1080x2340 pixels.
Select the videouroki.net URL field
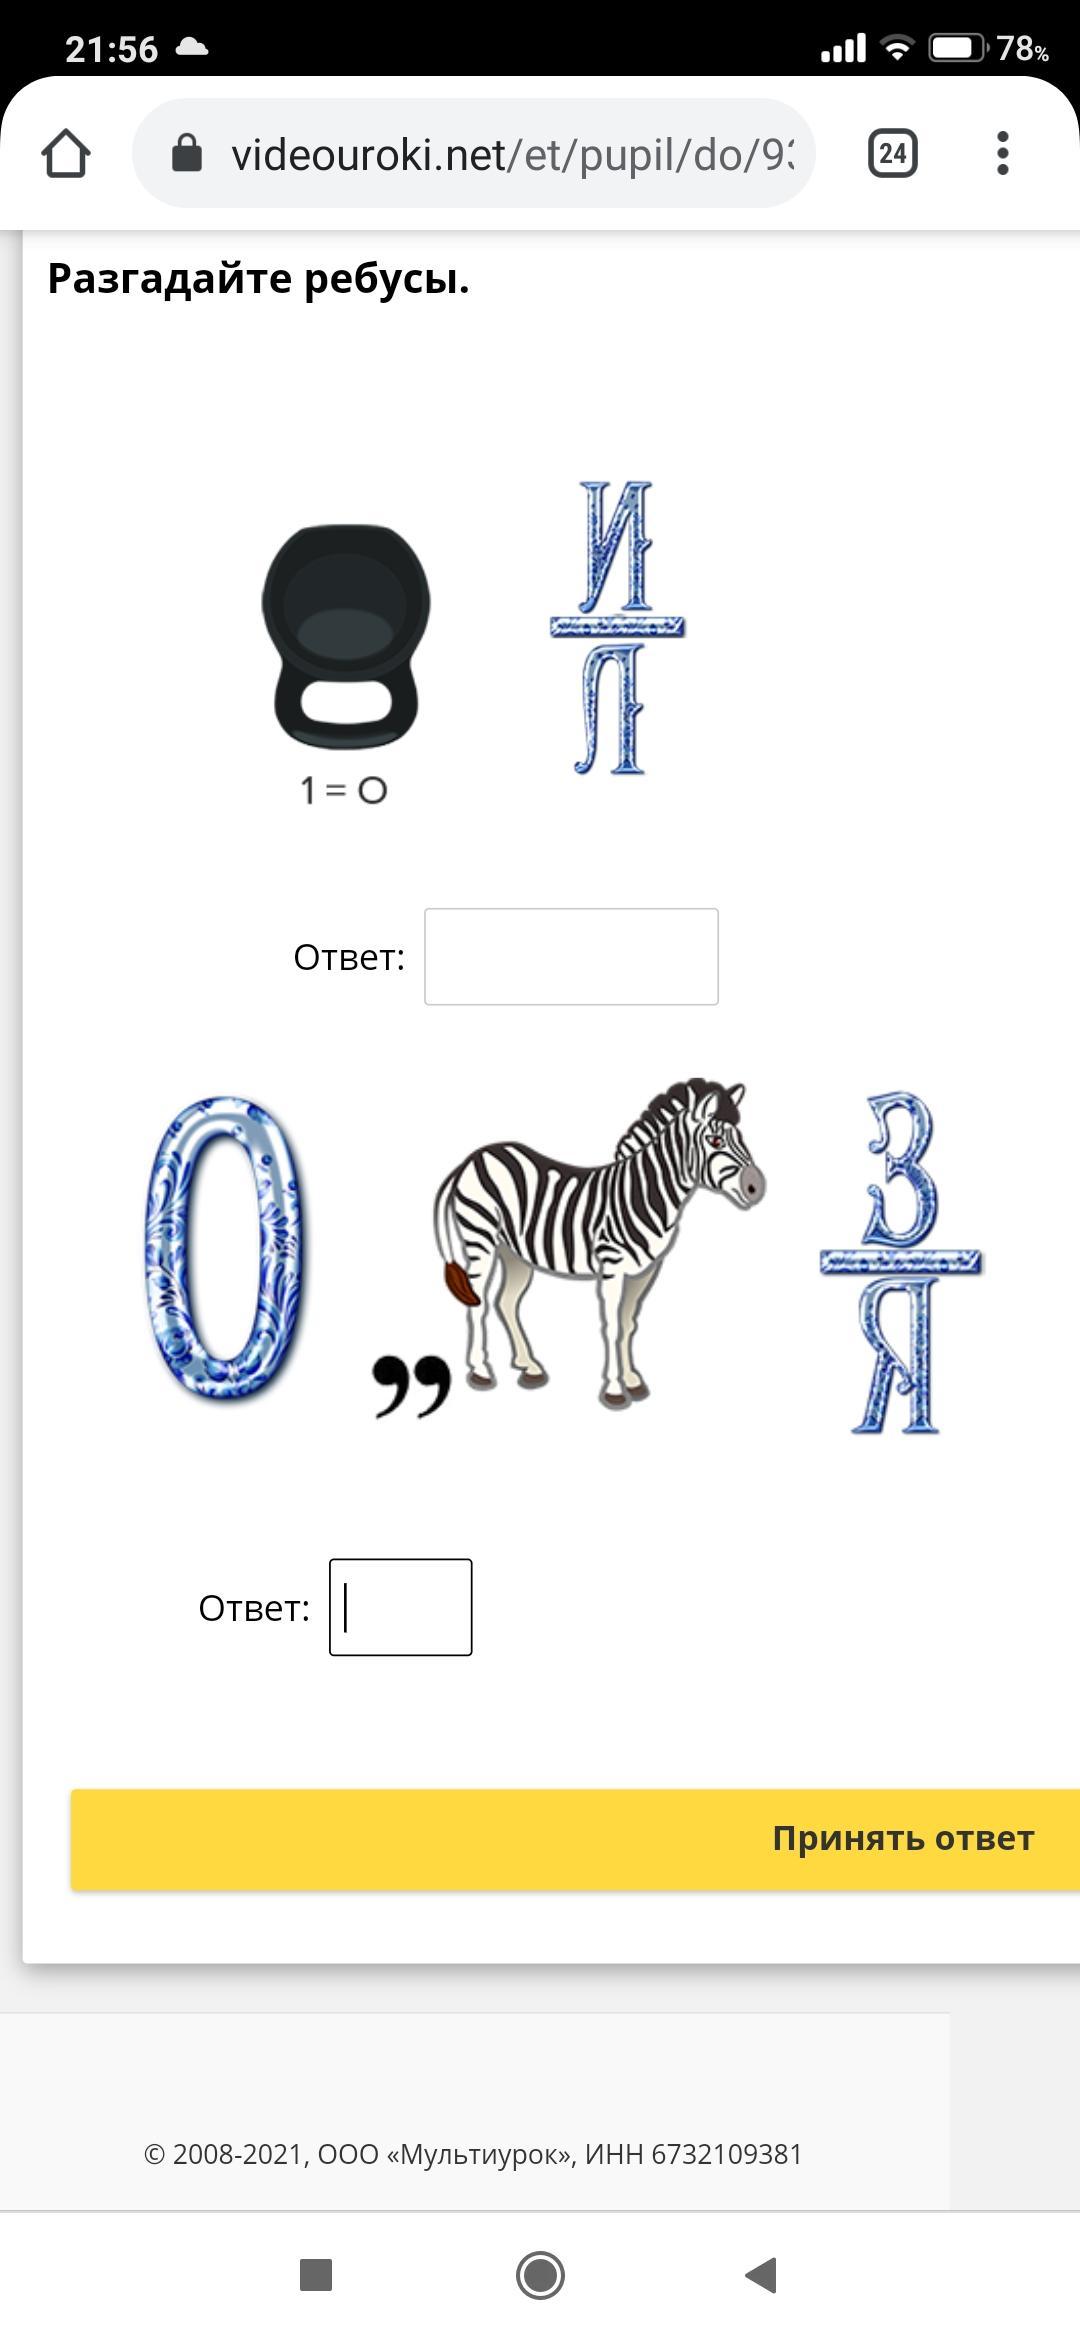click(x=474, y=154)
